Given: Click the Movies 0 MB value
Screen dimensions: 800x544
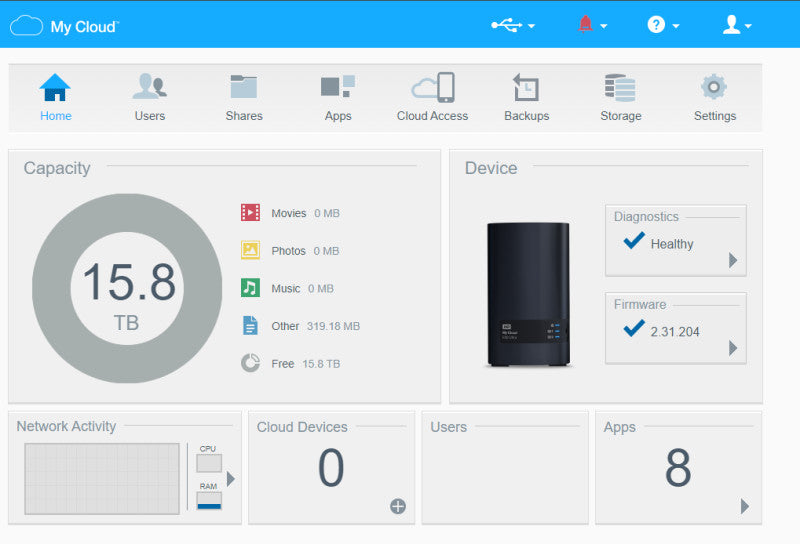Looking at the screenshot, I should [x=327, y=213].
